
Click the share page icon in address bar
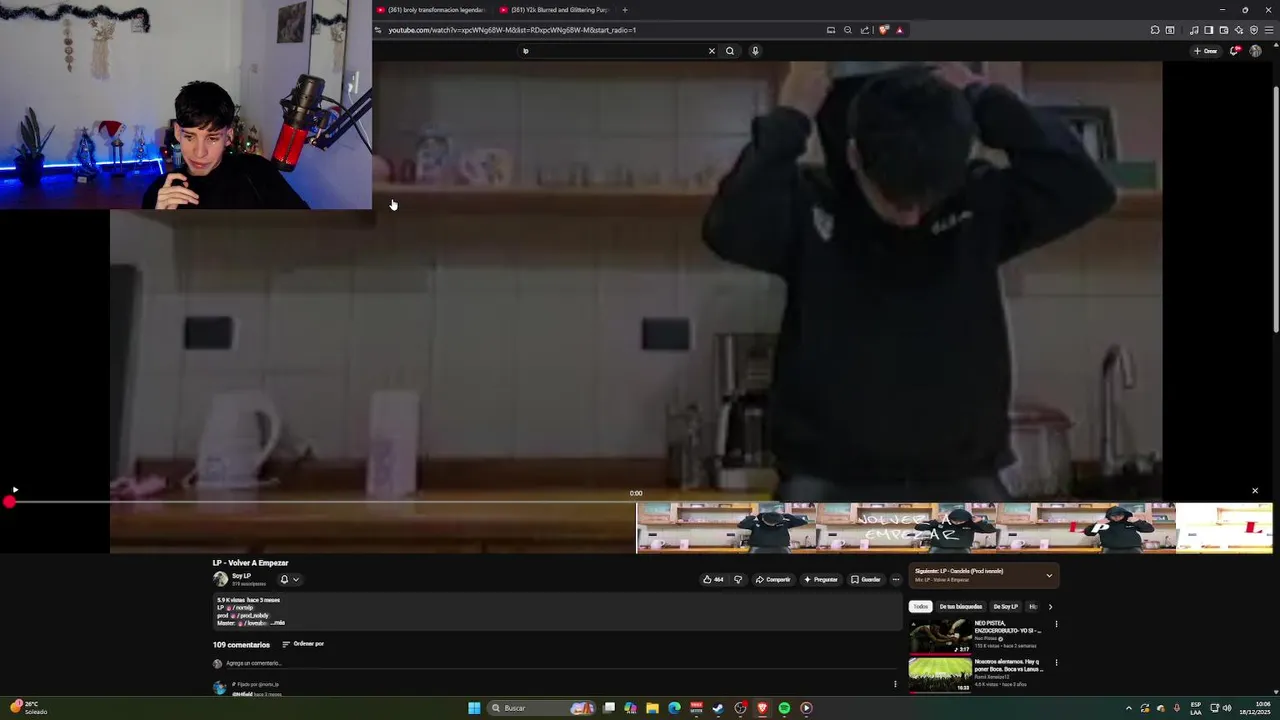[865, 30]
